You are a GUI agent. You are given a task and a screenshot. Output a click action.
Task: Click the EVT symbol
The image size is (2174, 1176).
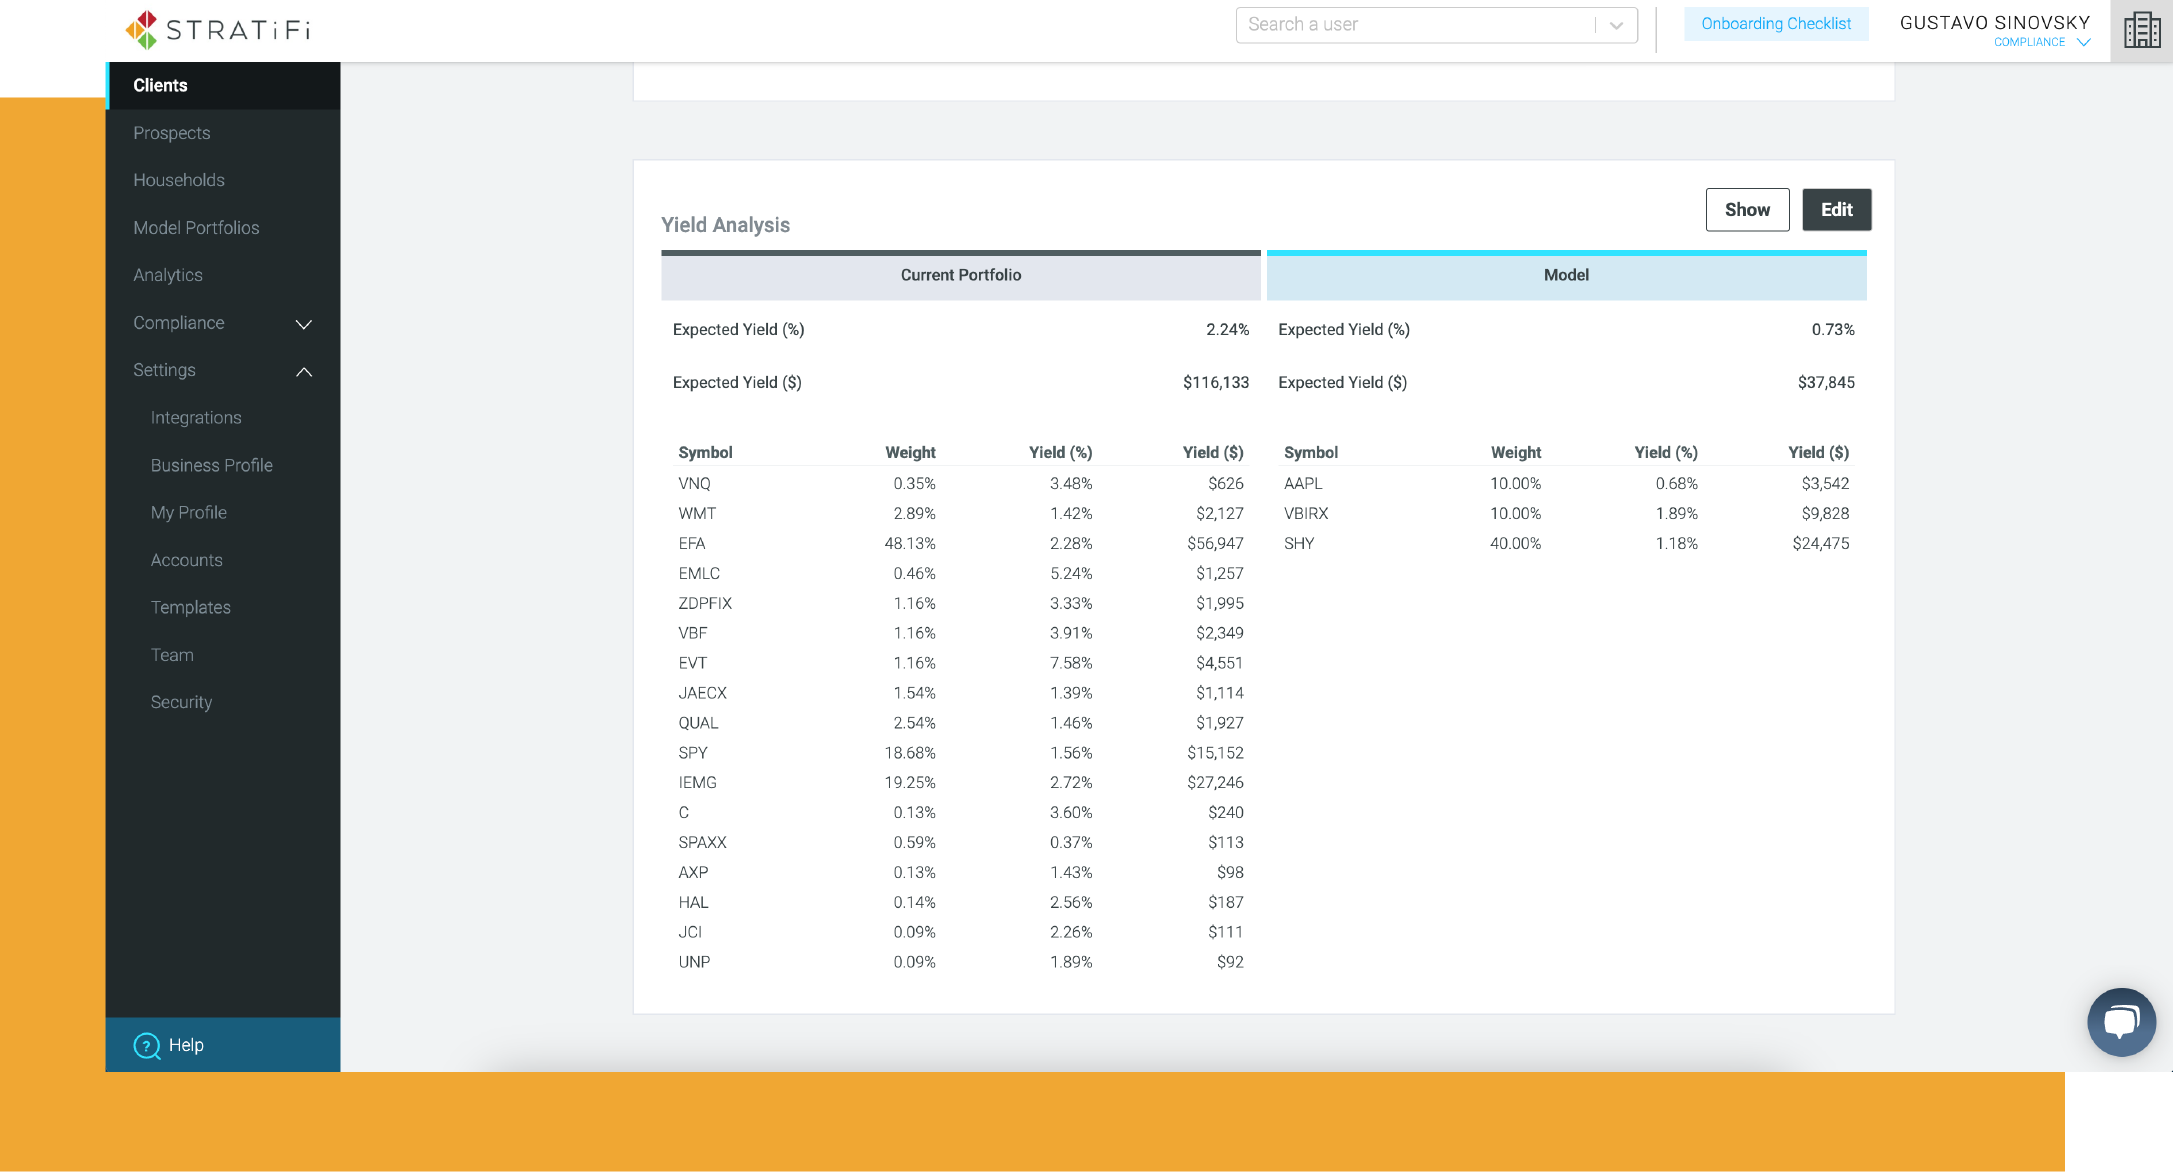click(693, 664)
